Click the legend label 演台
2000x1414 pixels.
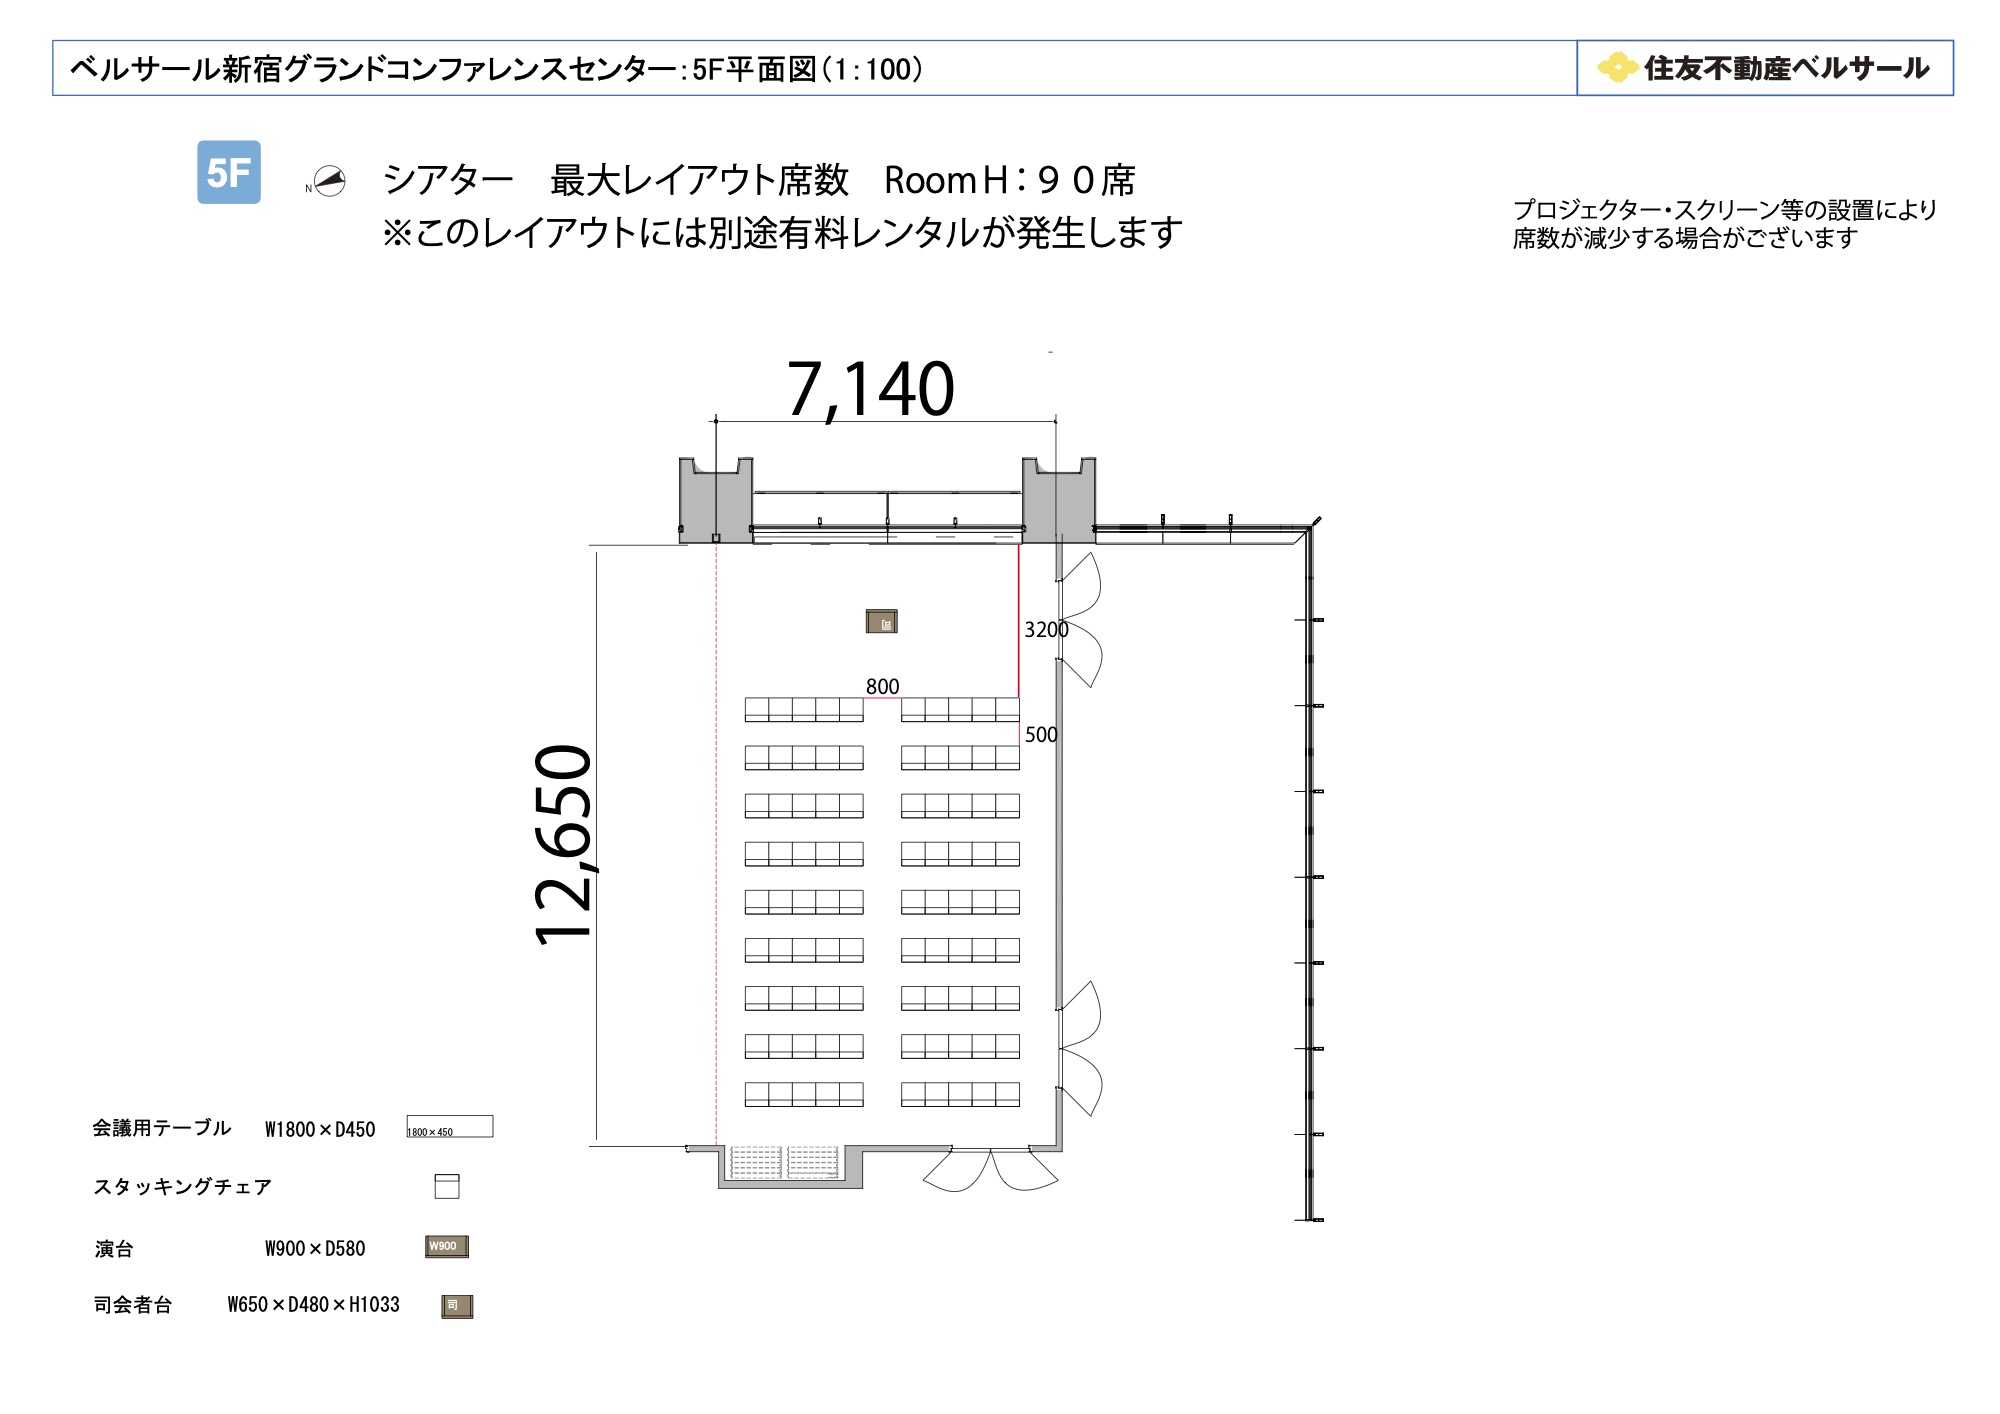click(114, 1248)
